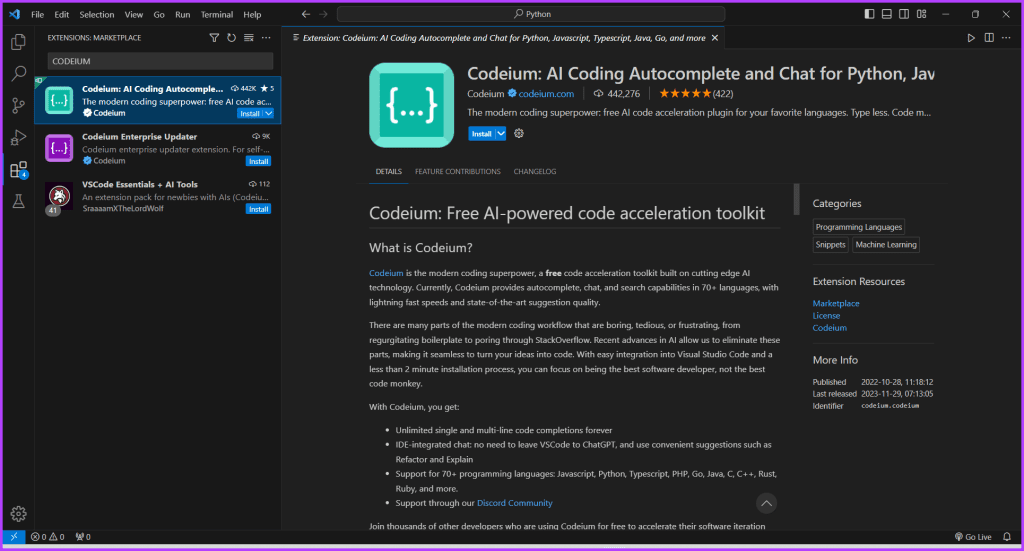
Task: Click the star rating with 422 reviews
Action: 696,94
